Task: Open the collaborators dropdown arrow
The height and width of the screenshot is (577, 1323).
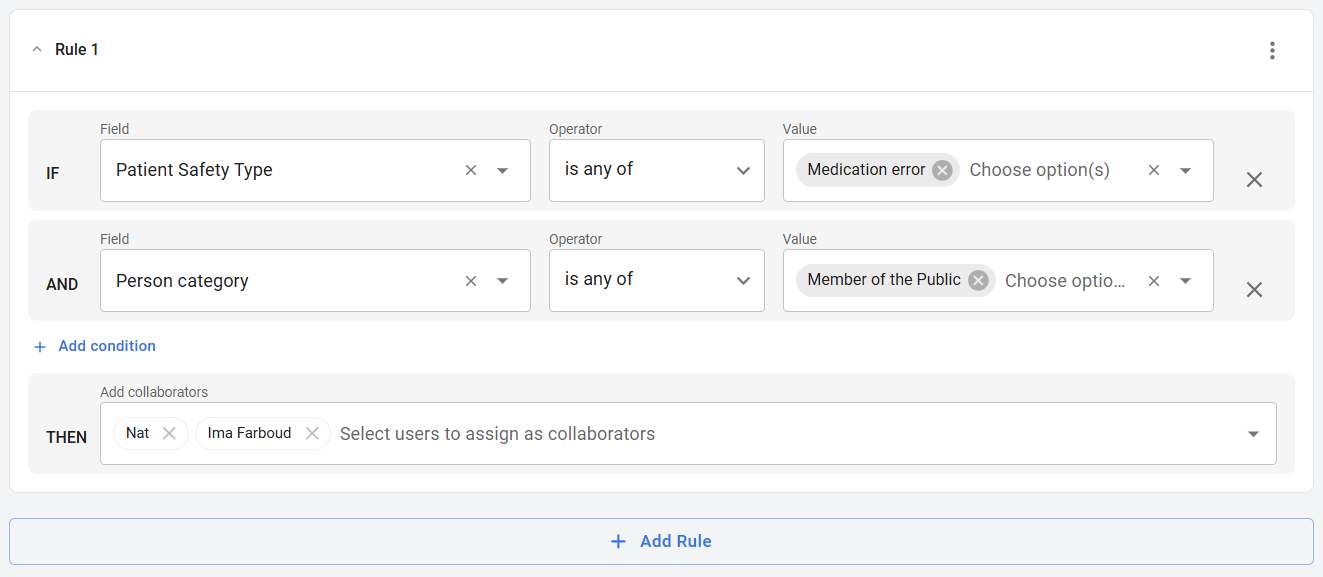Action: 1253,434
